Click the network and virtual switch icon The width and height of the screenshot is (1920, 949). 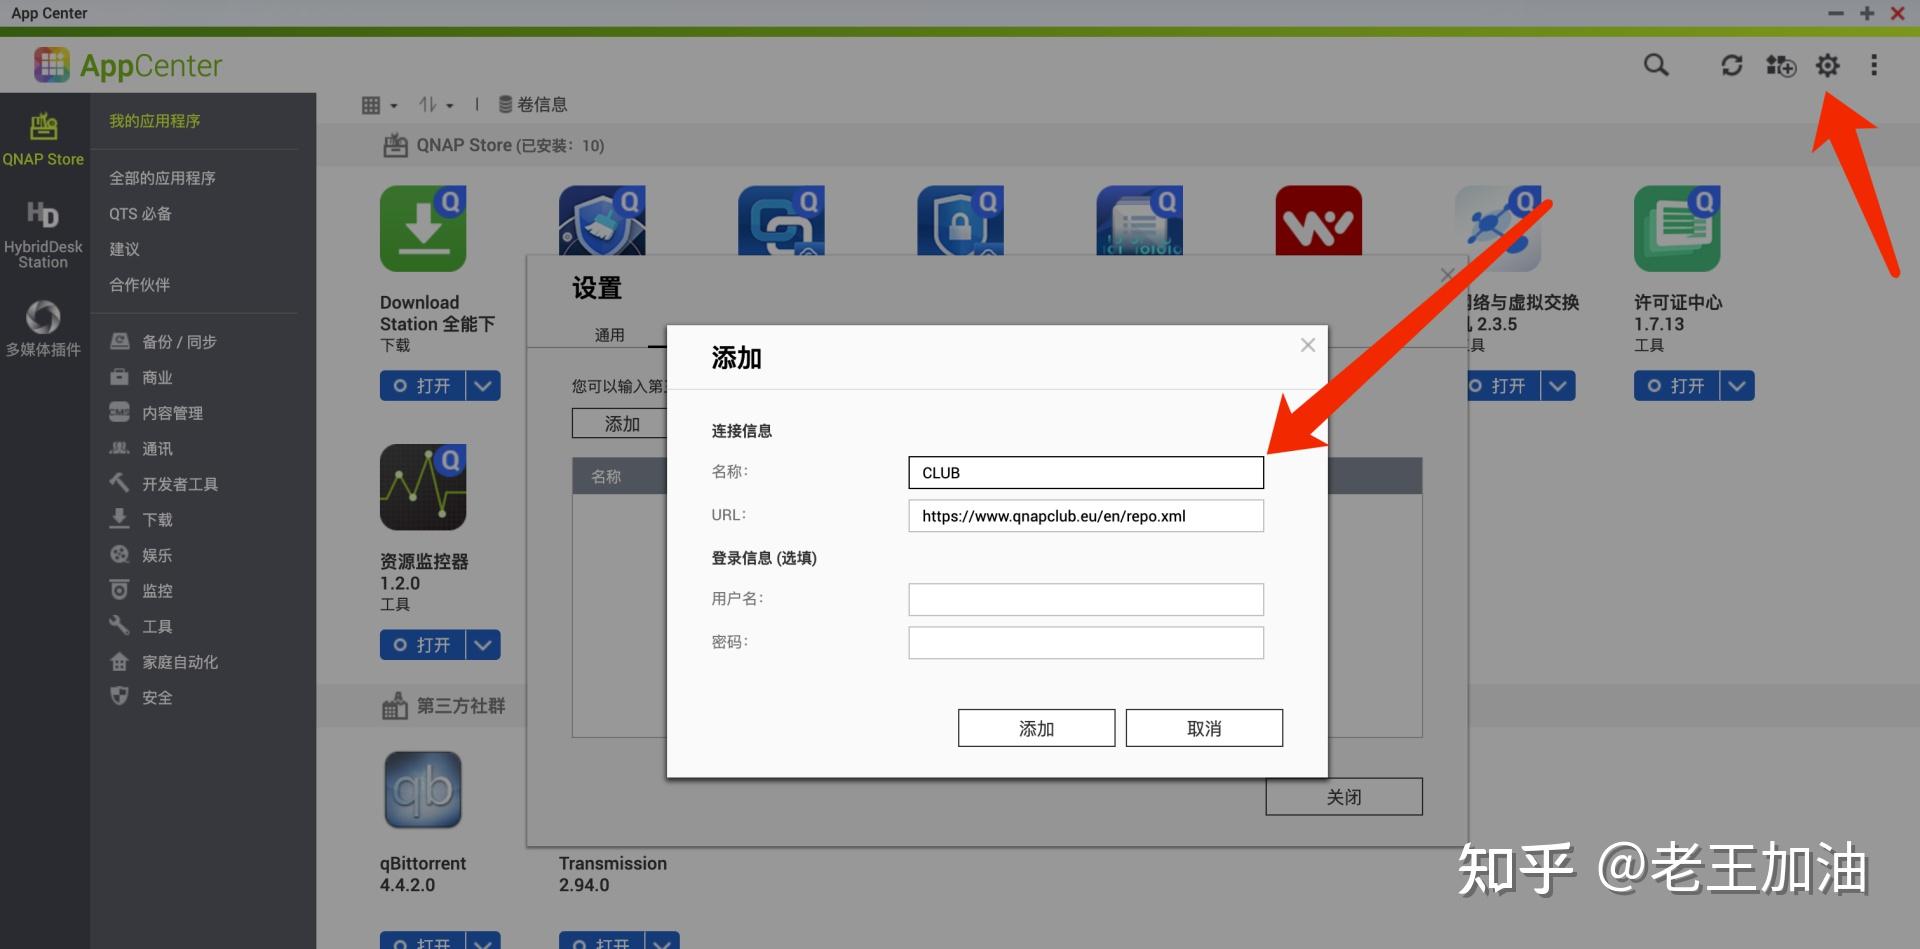click(1500, 228)
